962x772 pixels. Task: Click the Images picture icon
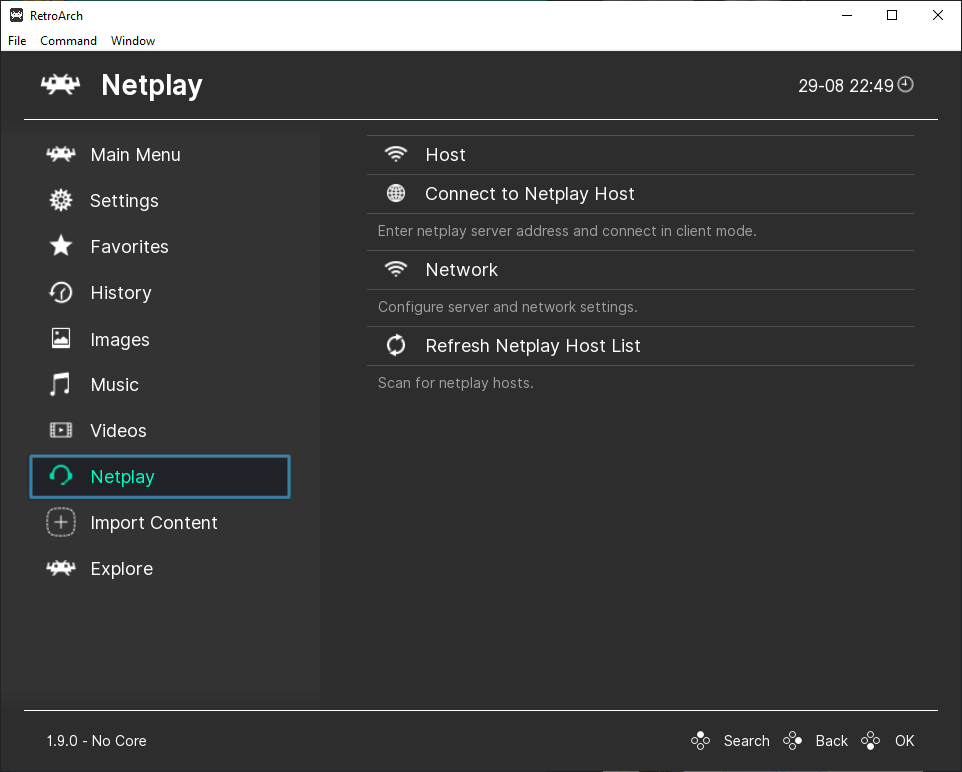[61, 339]
